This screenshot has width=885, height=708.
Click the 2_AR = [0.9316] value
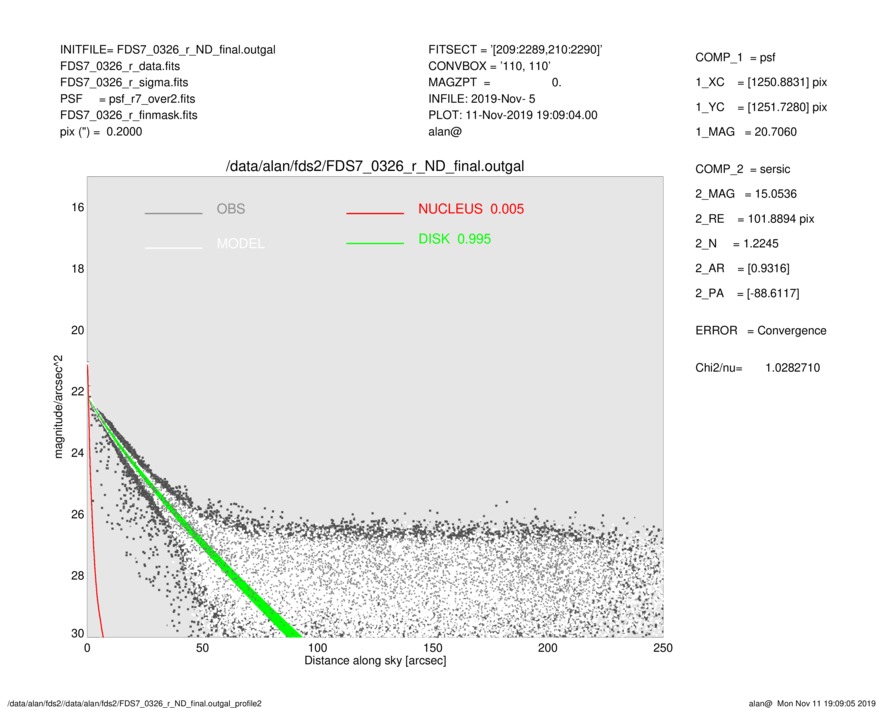(742, 269)
